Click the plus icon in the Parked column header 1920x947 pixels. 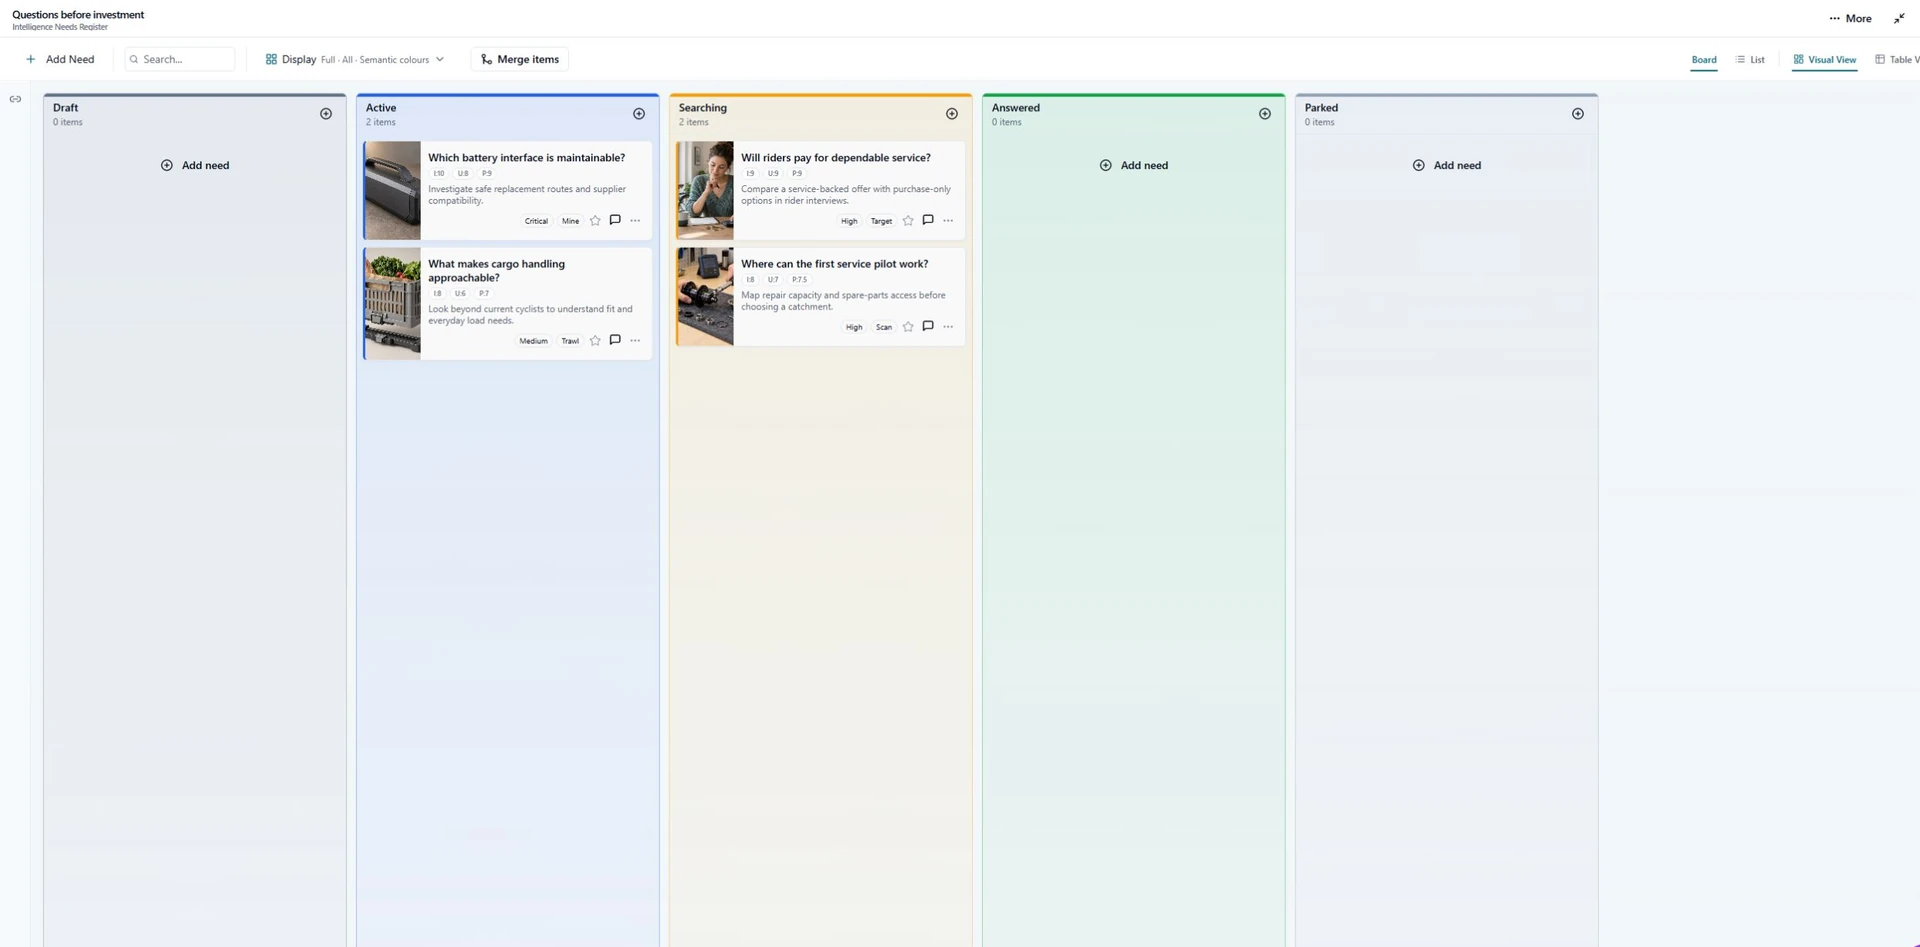pos(1578,114)
